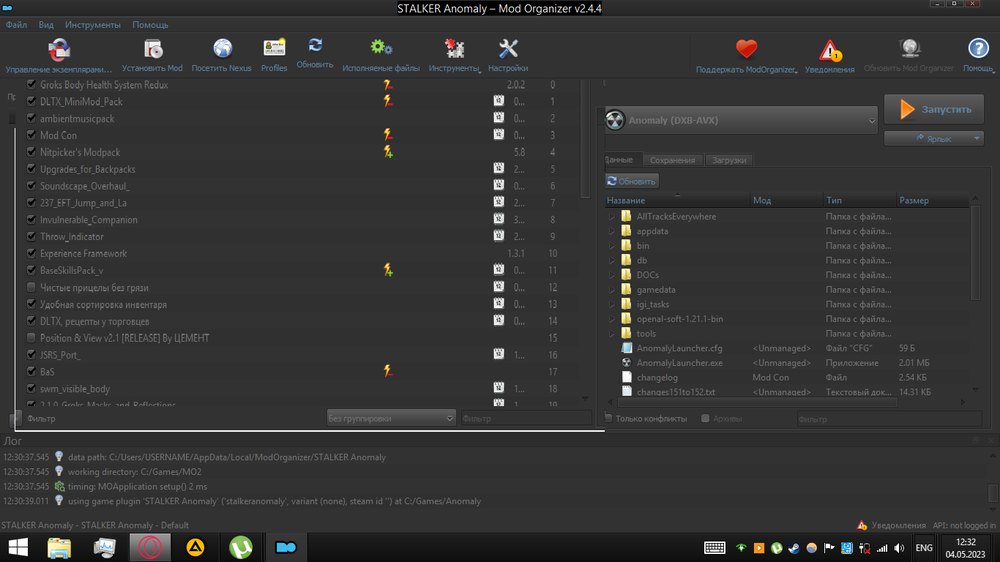This screenshot has width=1000, height=562.
Task: Disable the Mod Con mod checkbox
Action: (x=32, y=135)
